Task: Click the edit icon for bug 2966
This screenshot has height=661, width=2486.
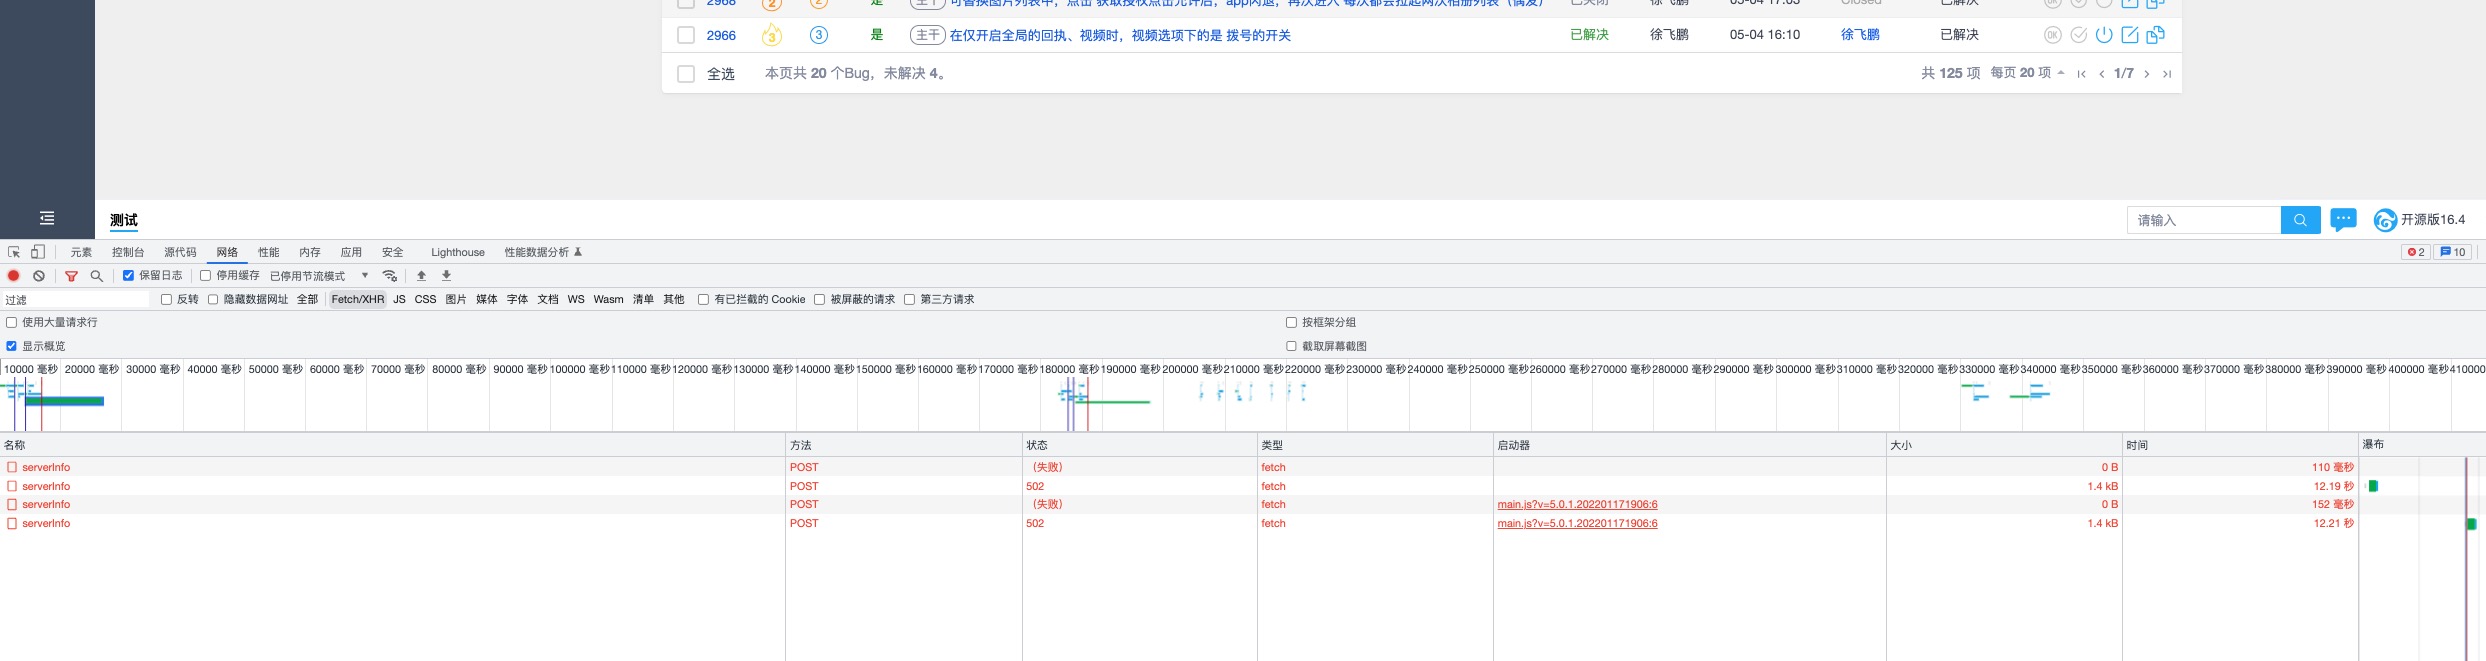Action: pyautogui.click(x=2130, y=35)
